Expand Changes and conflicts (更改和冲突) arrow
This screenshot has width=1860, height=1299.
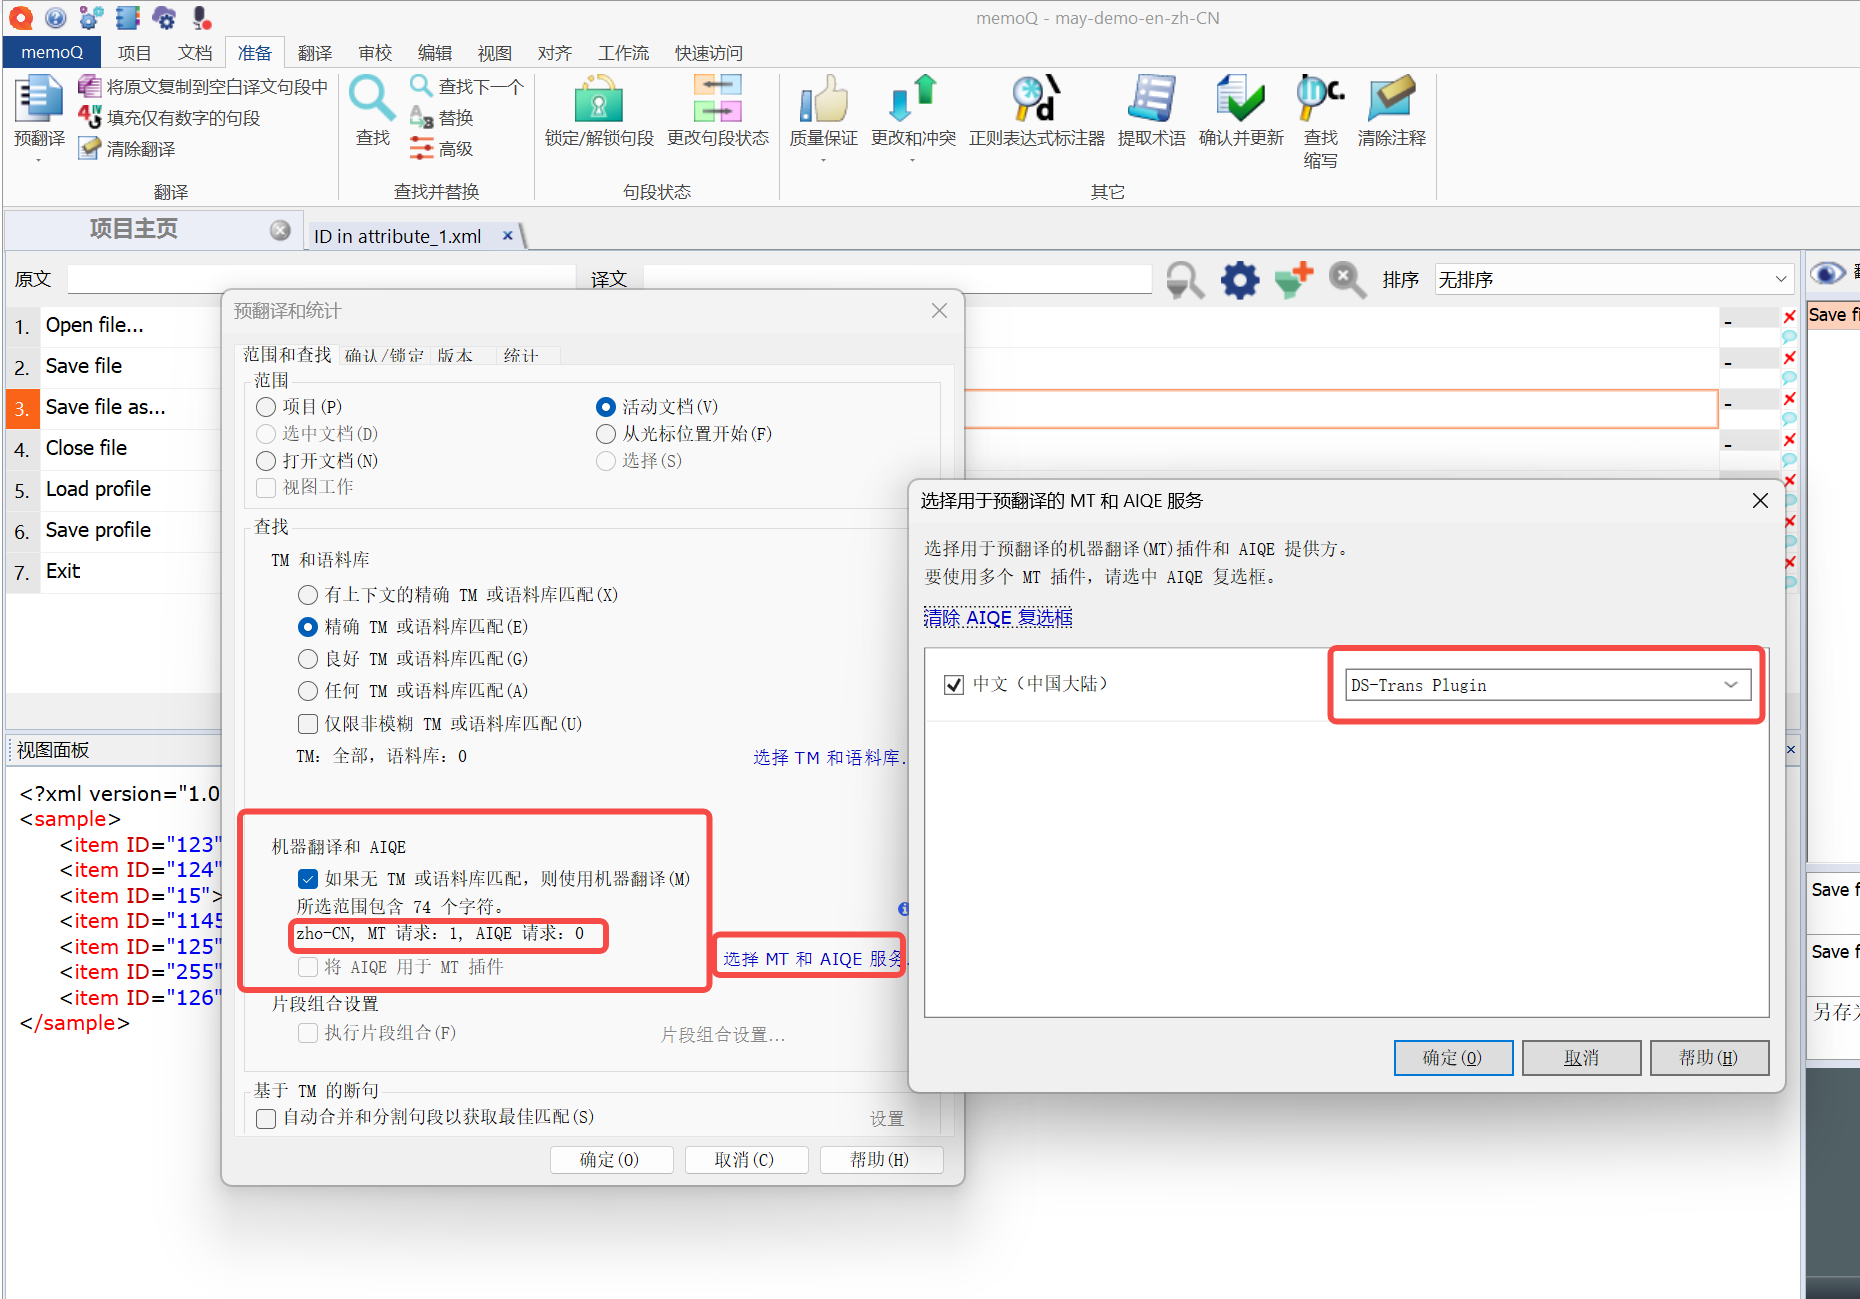913,160
